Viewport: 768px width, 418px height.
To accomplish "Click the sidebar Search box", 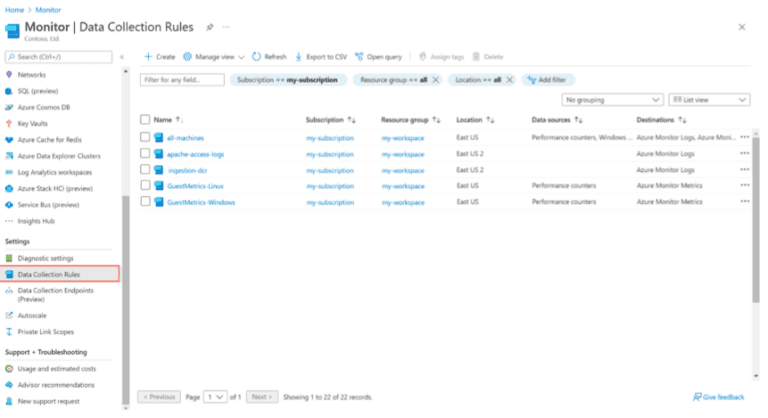I will (59, 57).
